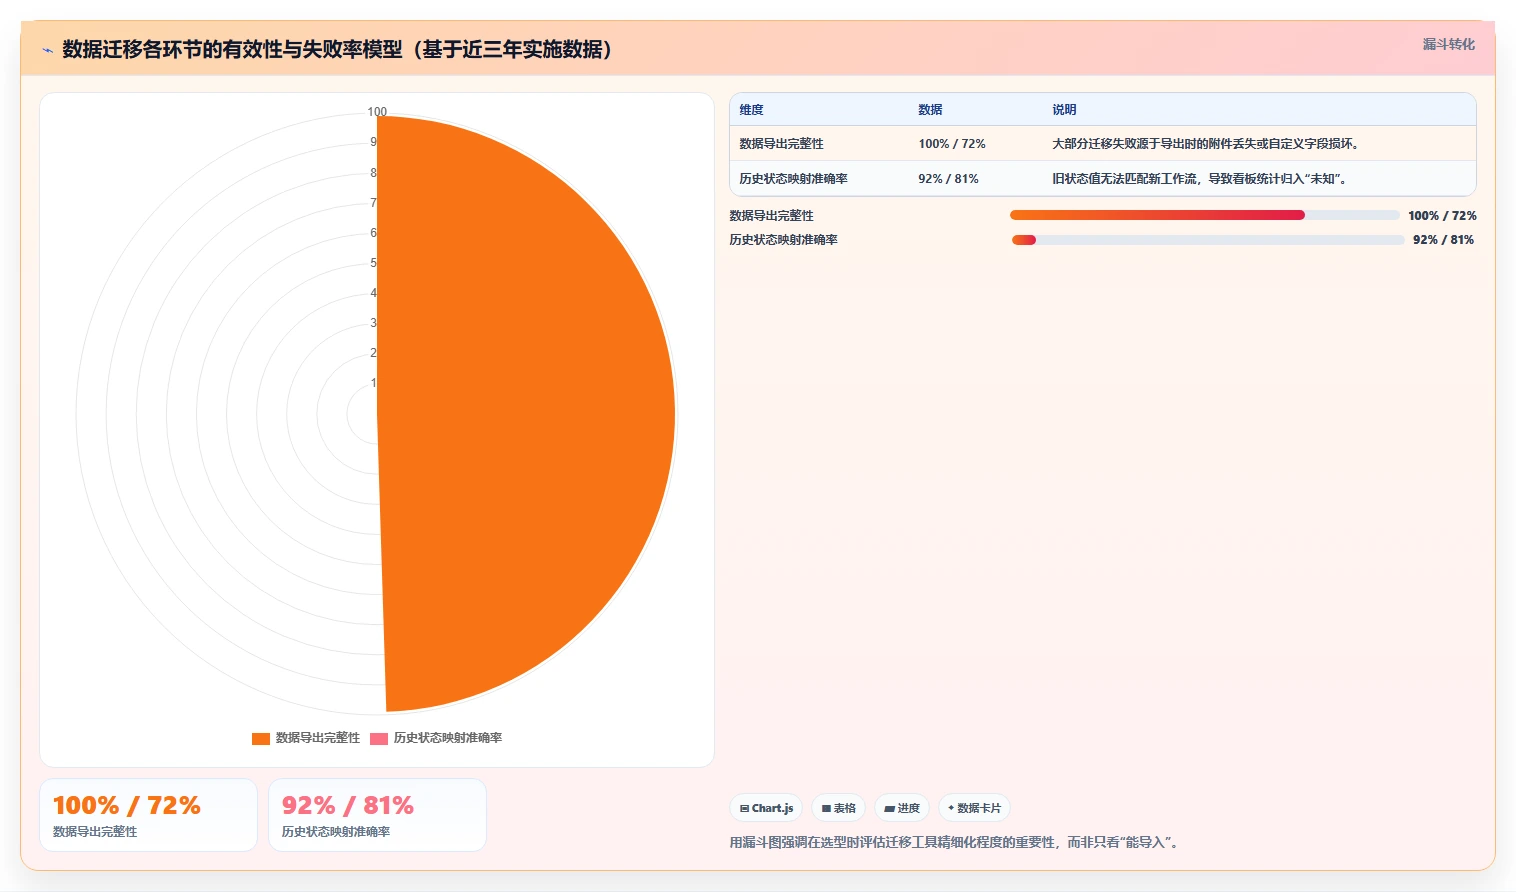Click the orange 数据导出完整性 legend swatch
Viewport: 1516px width, 892px height.
point(261,739)
